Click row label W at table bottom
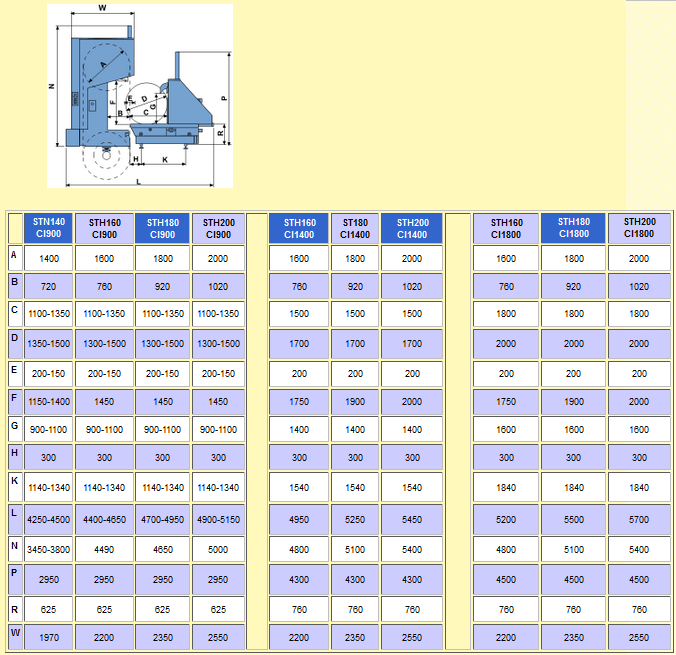This screenshot has width=676, height=655. pyautogui.click(x=14, y=634)
